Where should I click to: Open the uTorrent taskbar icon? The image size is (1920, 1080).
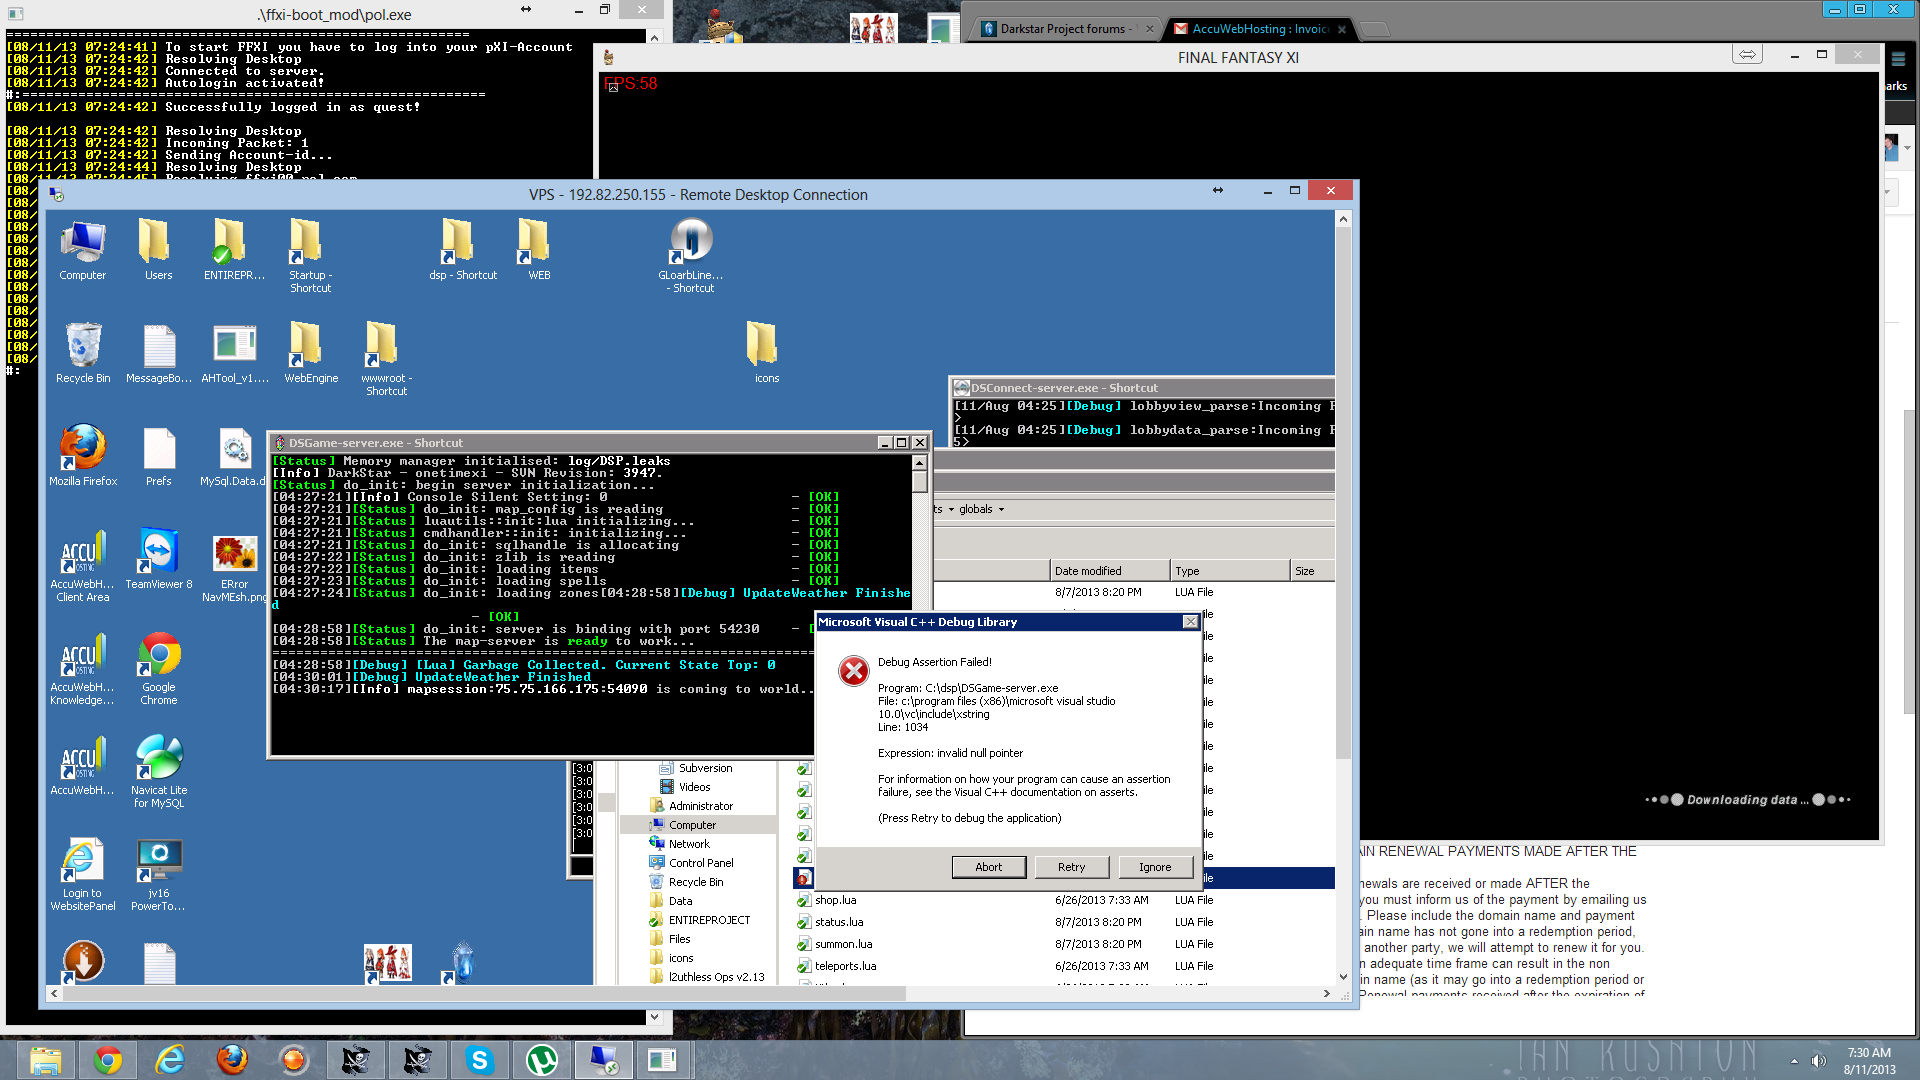pos(541,1060)
